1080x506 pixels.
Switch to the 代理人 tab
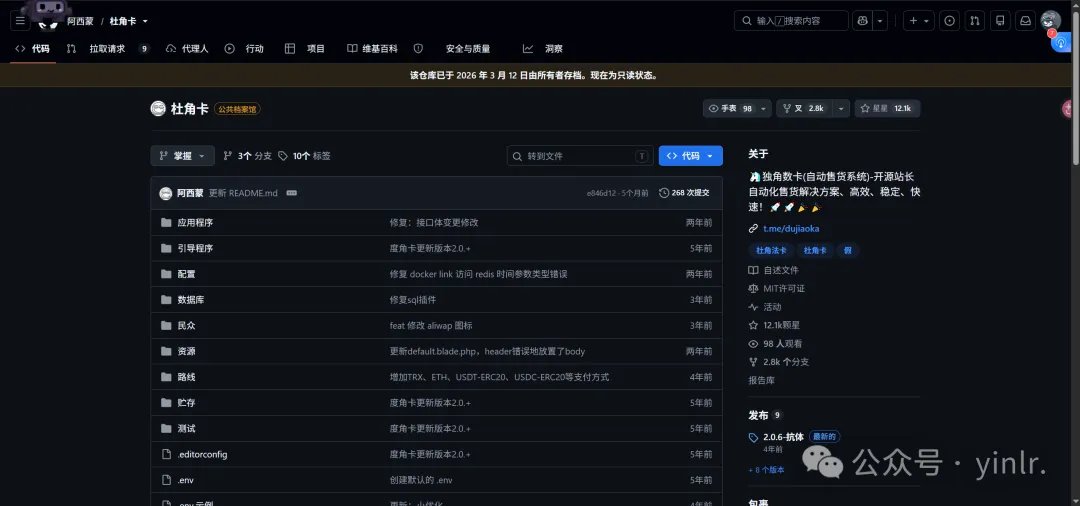point(187,49)
